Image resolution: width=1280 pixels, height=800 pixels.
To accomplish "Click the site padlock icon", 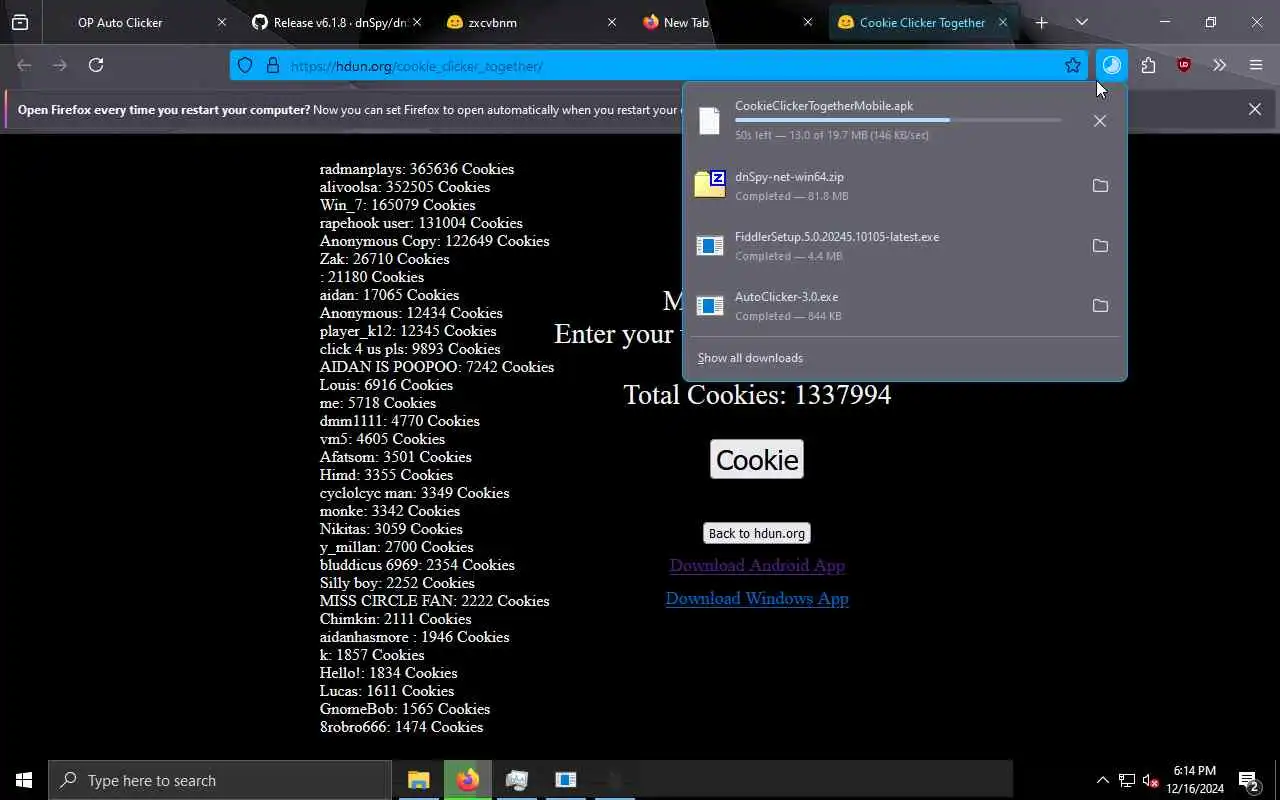I will [x=272, y=66].
